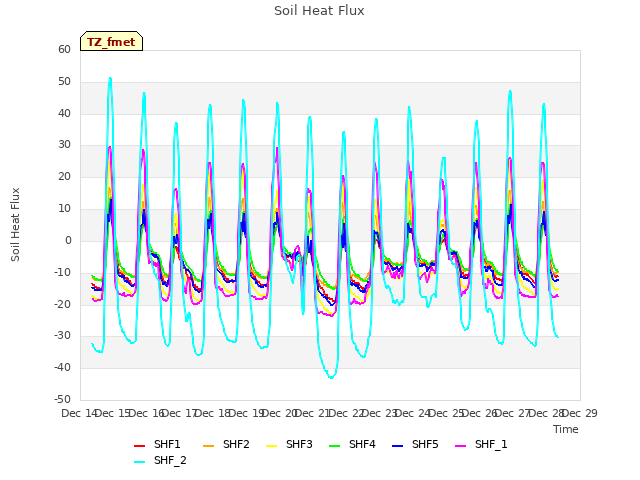
Task: Click the SHF_2 legend label
Action: (x=170, y=460)
